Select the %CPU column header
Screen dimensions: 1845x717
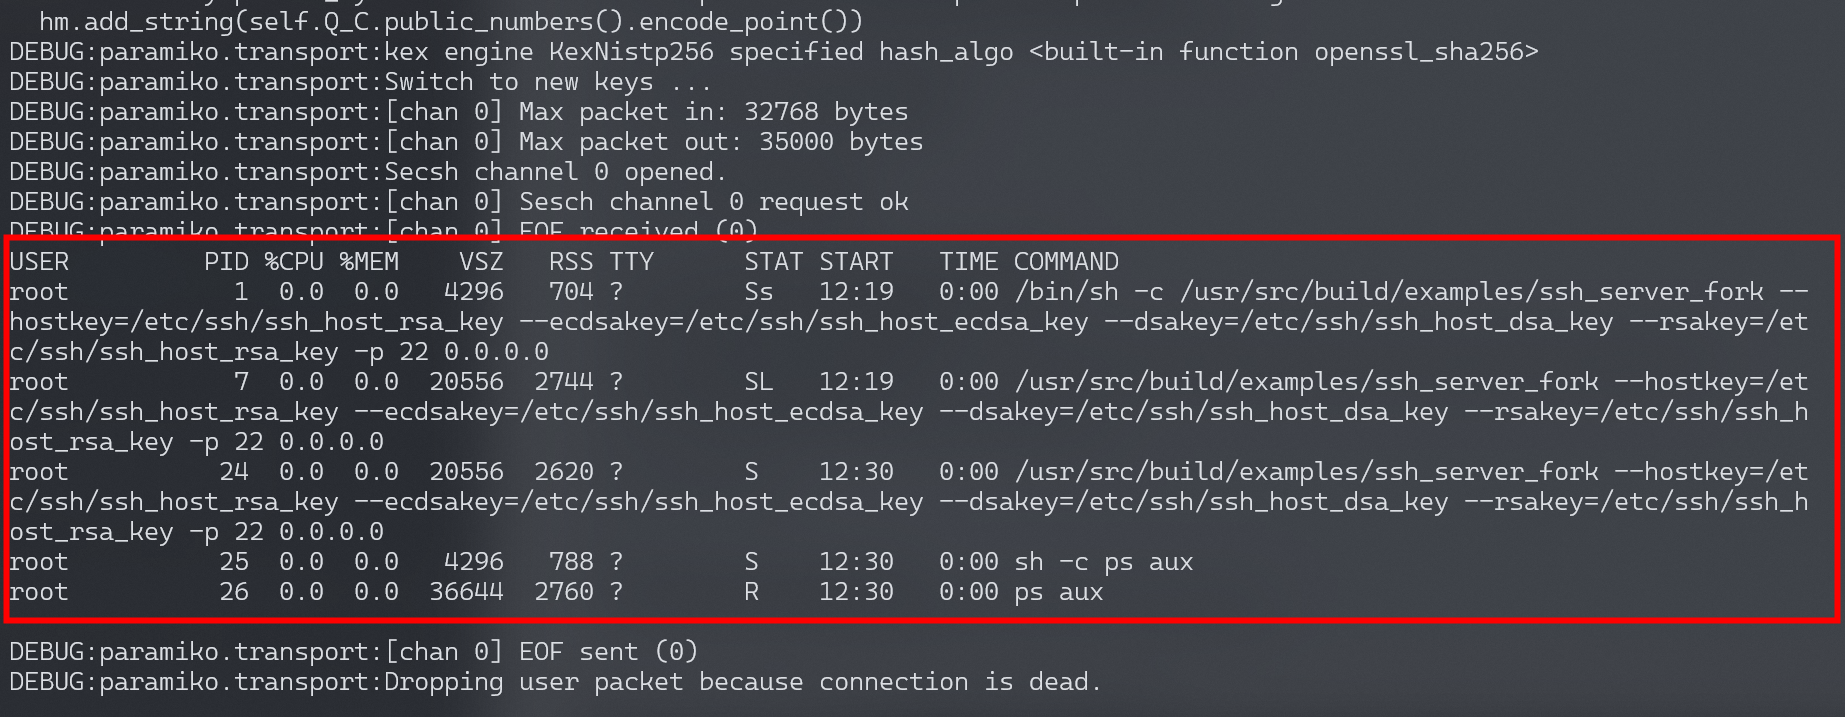click(294, 262)
